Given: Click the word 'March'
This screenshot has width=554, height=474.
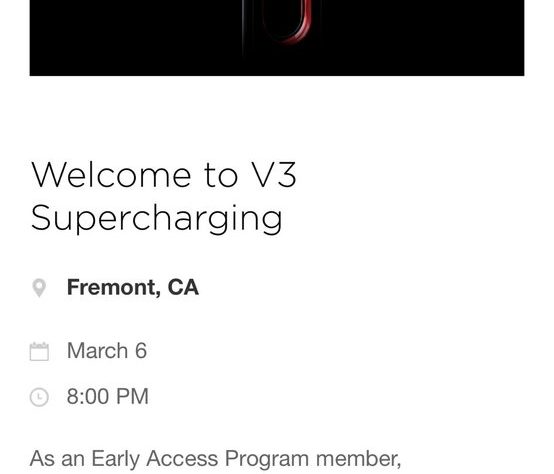Looking at the screenshot, I should [x=98, y=351].
